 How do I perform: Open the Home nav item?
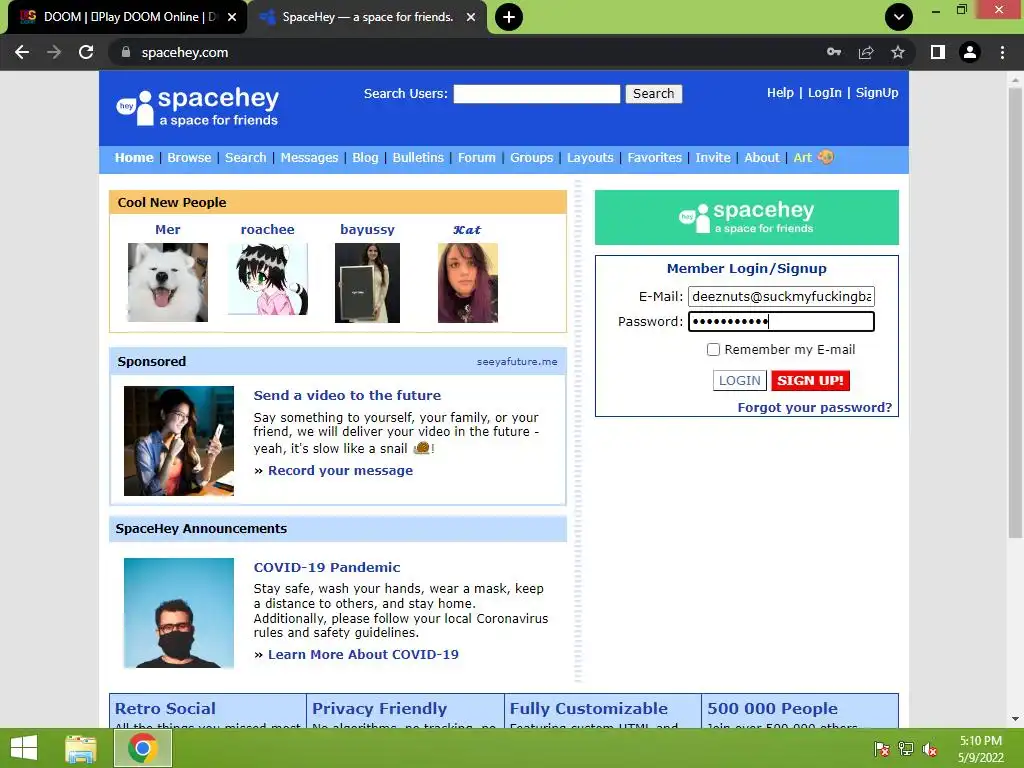[x=134, y=157]
